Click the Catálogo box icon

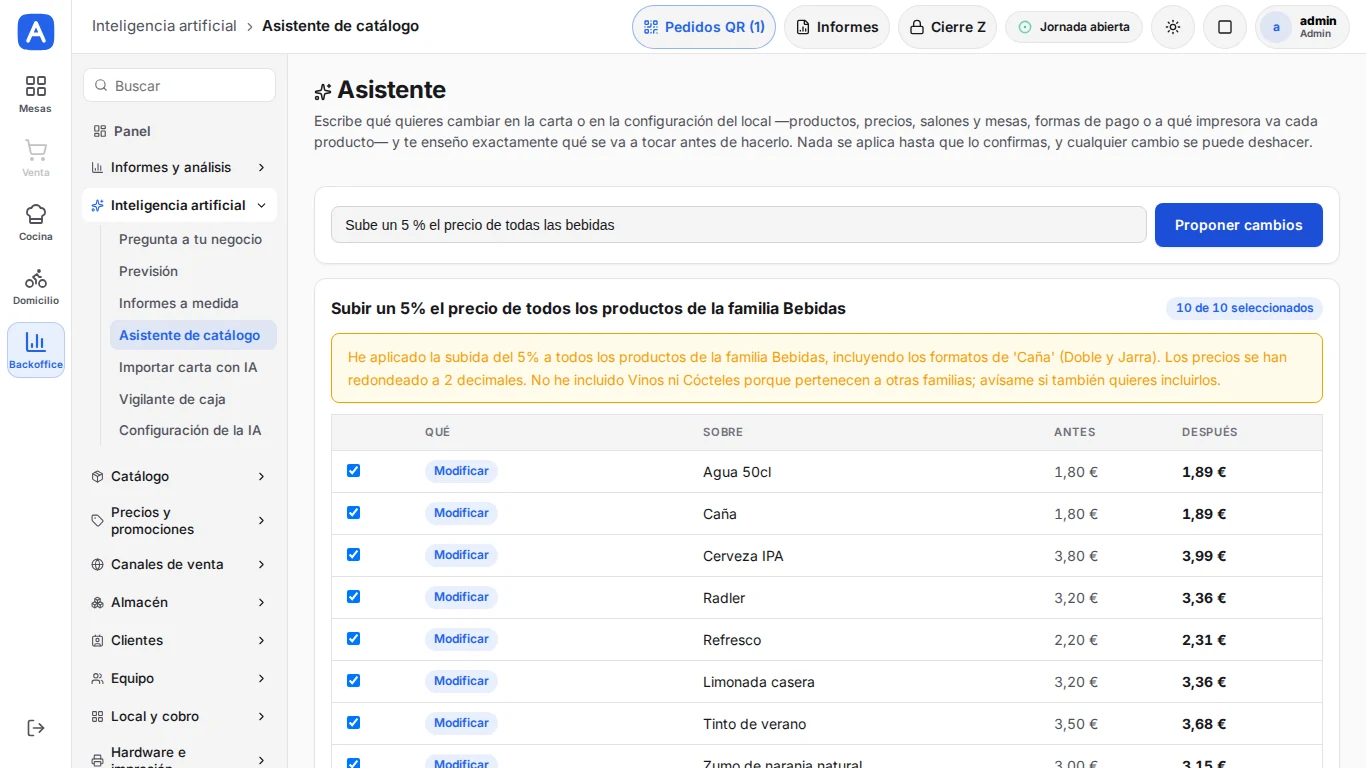tap(98, 476)
